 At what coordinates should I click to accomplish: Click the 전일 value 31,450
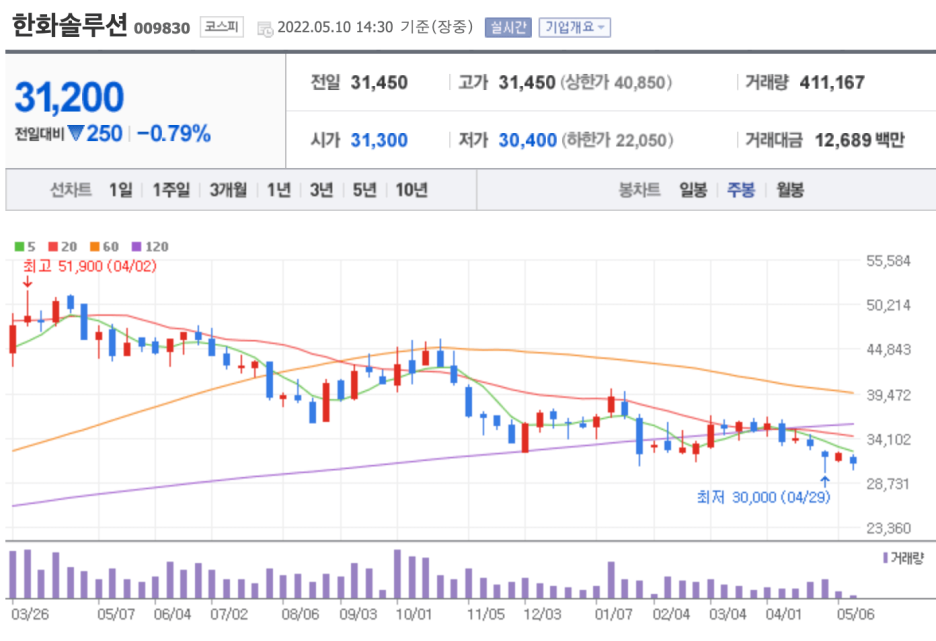coord(379,82)
